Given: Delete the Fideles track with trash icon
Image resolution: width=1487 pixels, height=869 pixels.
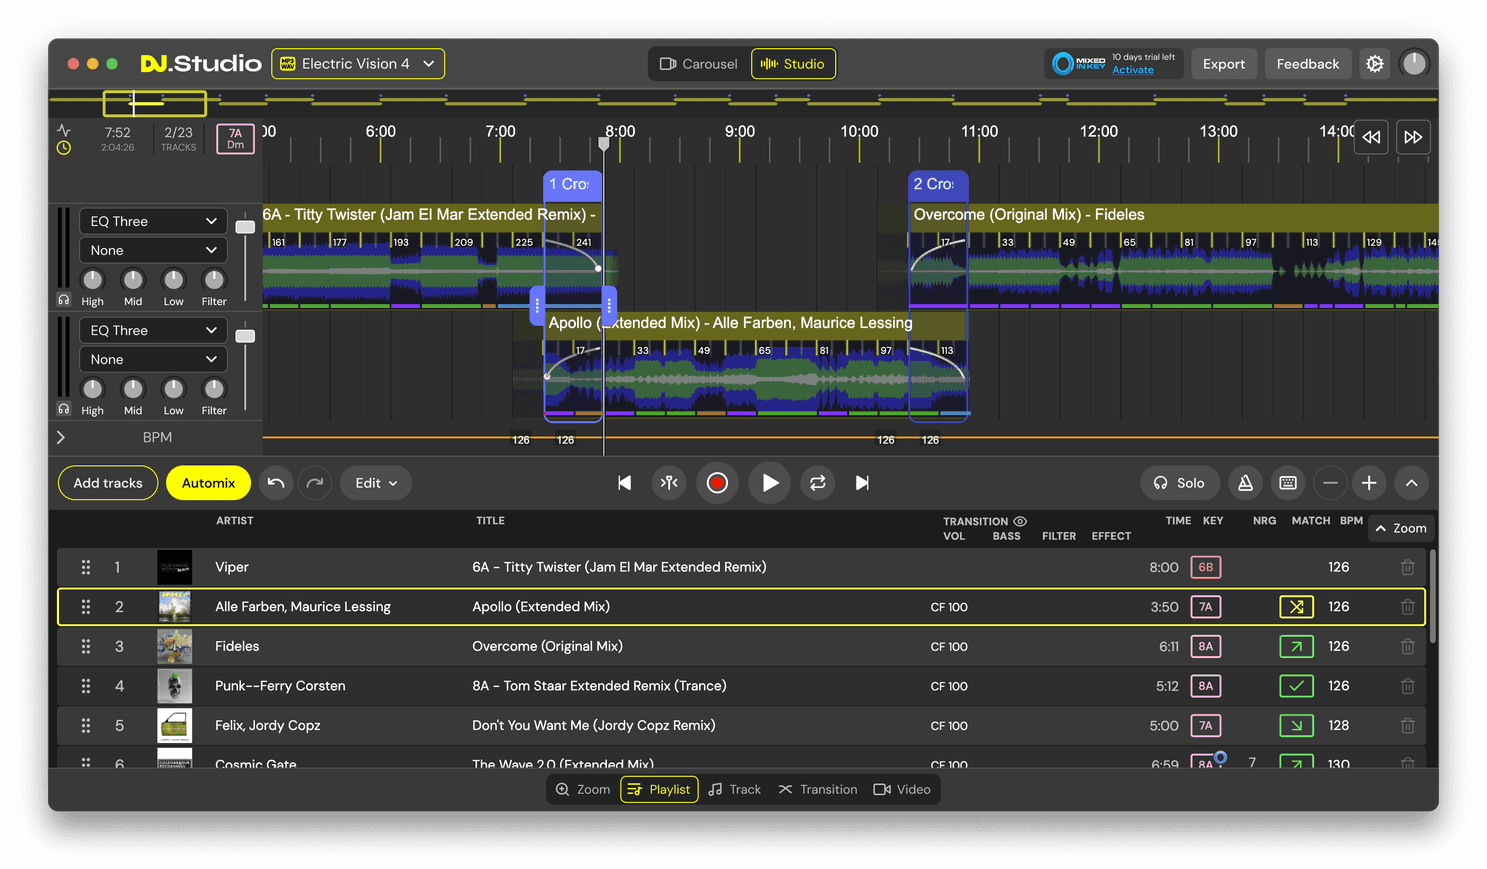Looking at the screenshot, I should tap(1407, 647).
